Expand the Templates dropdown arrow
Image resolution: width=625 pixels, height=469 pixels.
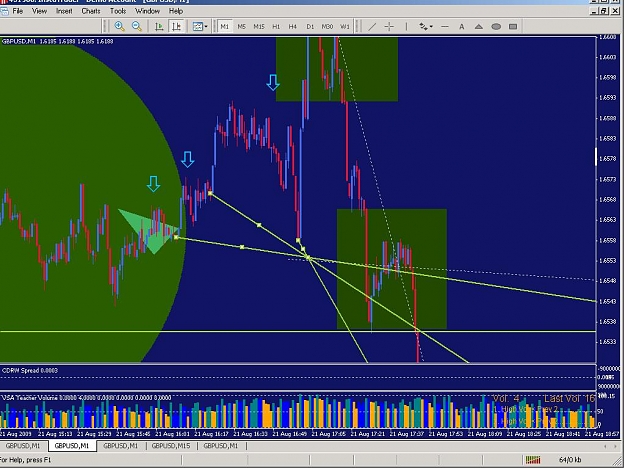click(206, 26)
